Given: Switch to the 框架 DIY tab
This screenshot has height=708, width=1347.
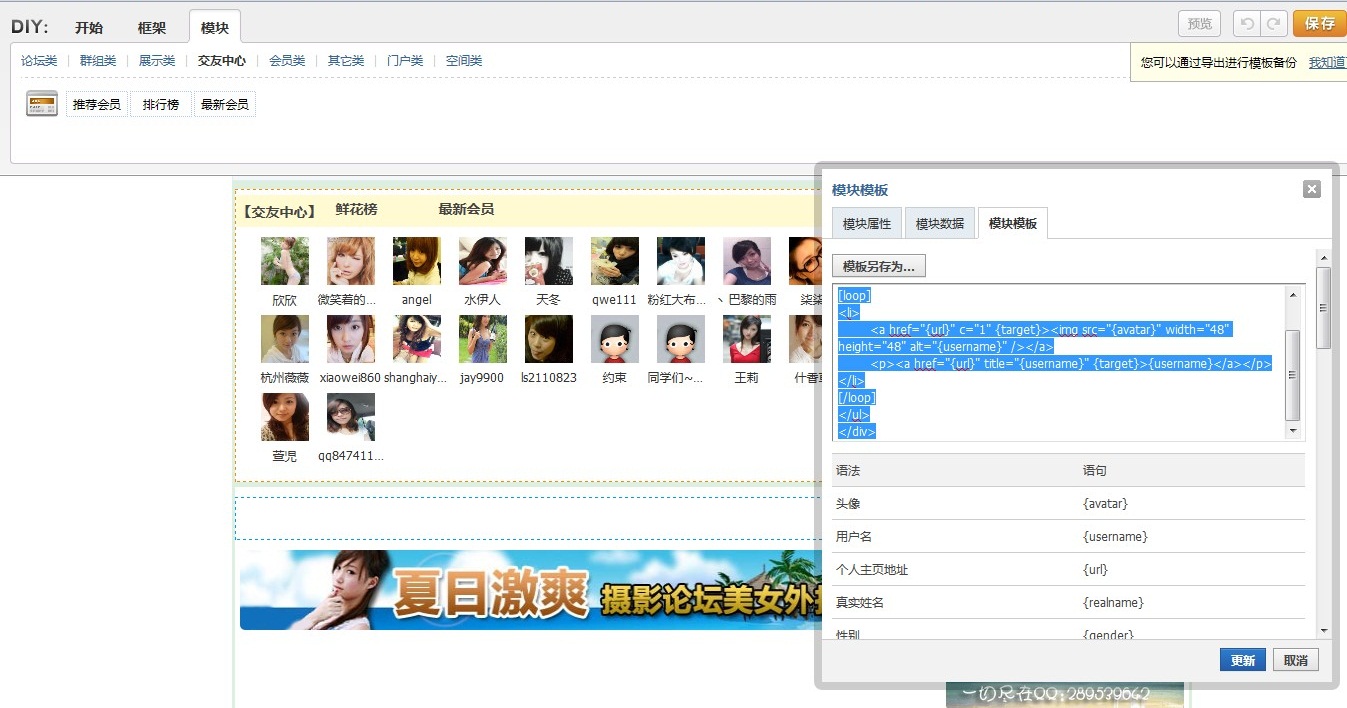Looking at the screenshot, I should click(152, 27).
